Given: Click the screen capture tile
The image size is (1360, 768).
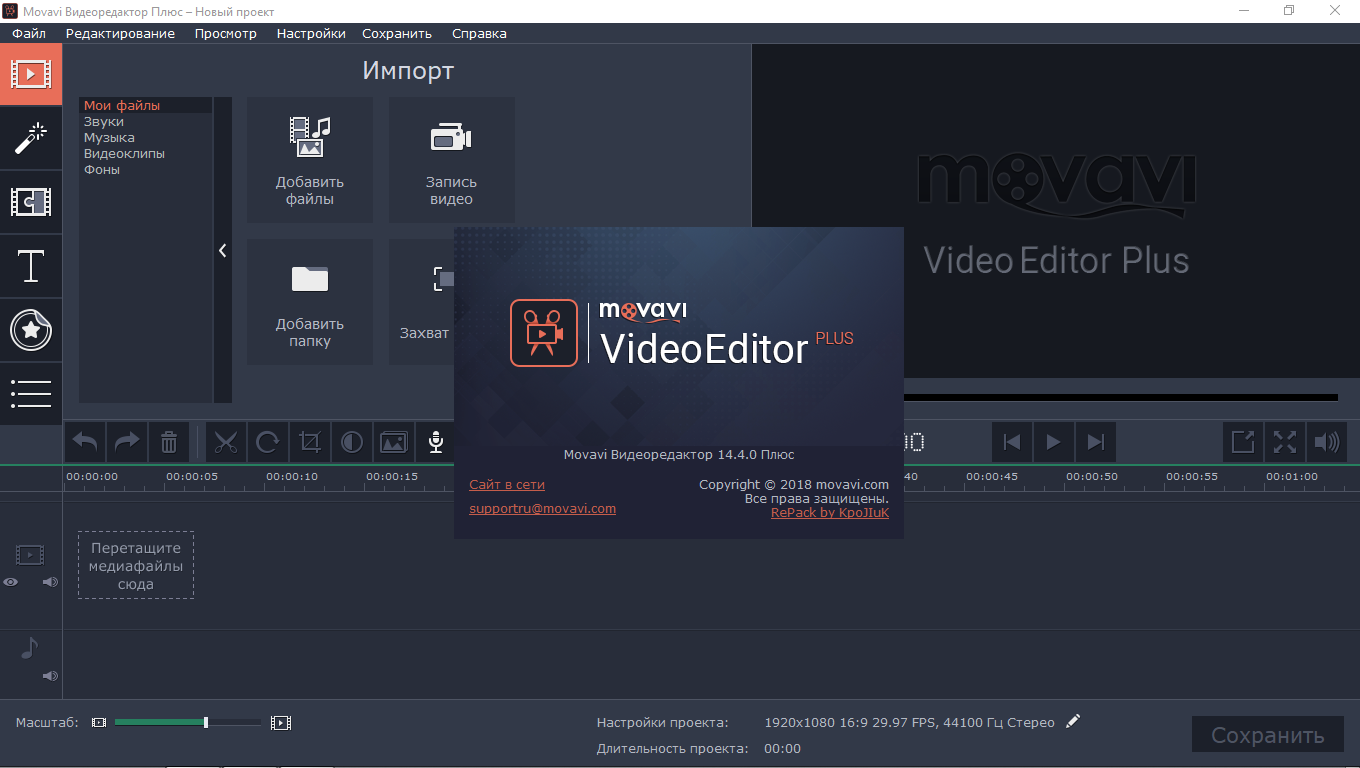Looking at the screenshot, I should click(422, 302).
